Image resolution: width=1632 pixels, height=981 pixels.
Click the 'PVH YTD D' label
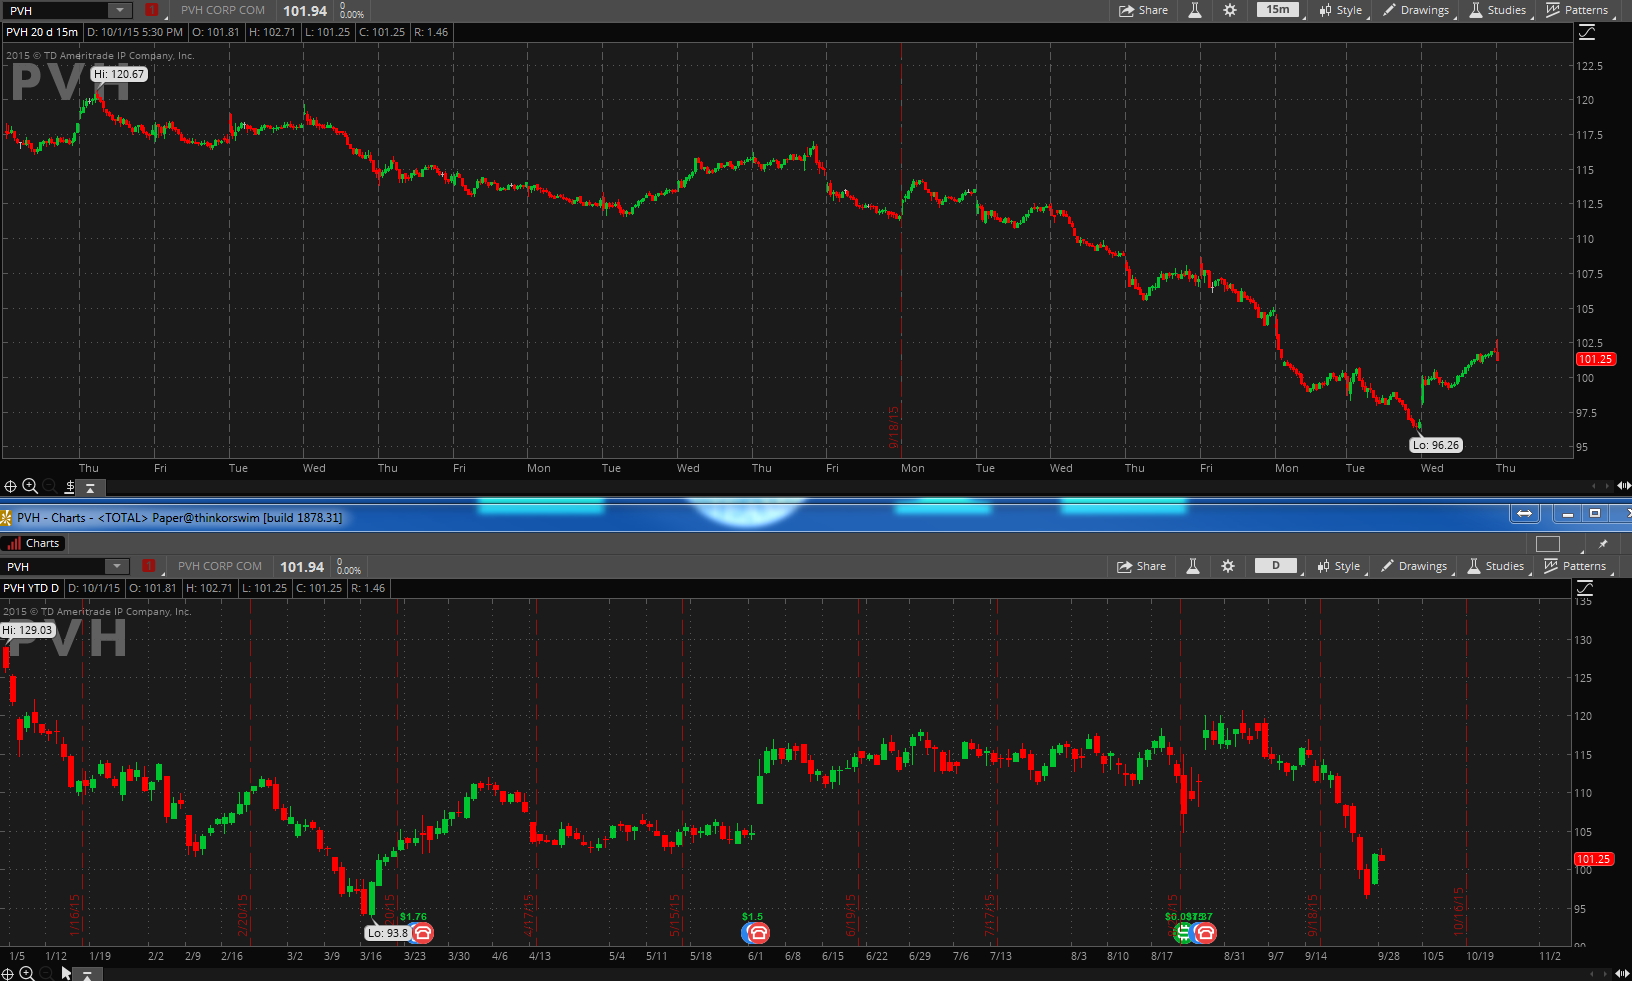[31, 588]
